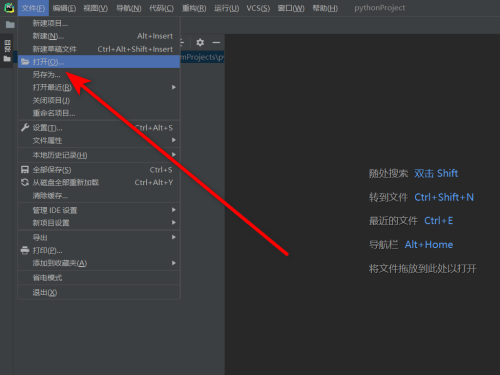Click the floppy disk save-all icon

pos(25,170)
